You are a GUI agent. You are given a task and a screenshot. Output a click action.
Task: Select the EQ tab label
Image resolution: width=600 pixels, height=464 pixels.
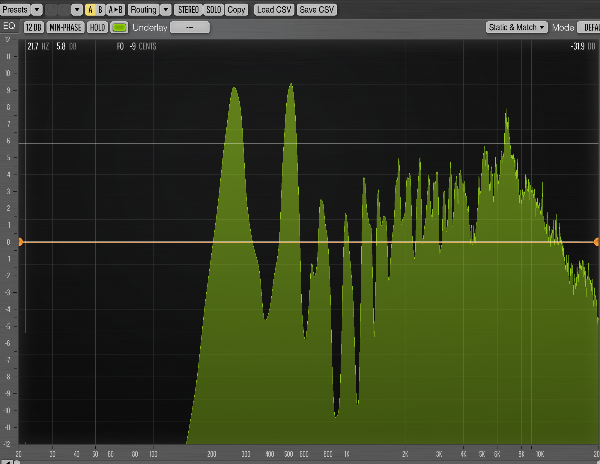tap(9, 26)
